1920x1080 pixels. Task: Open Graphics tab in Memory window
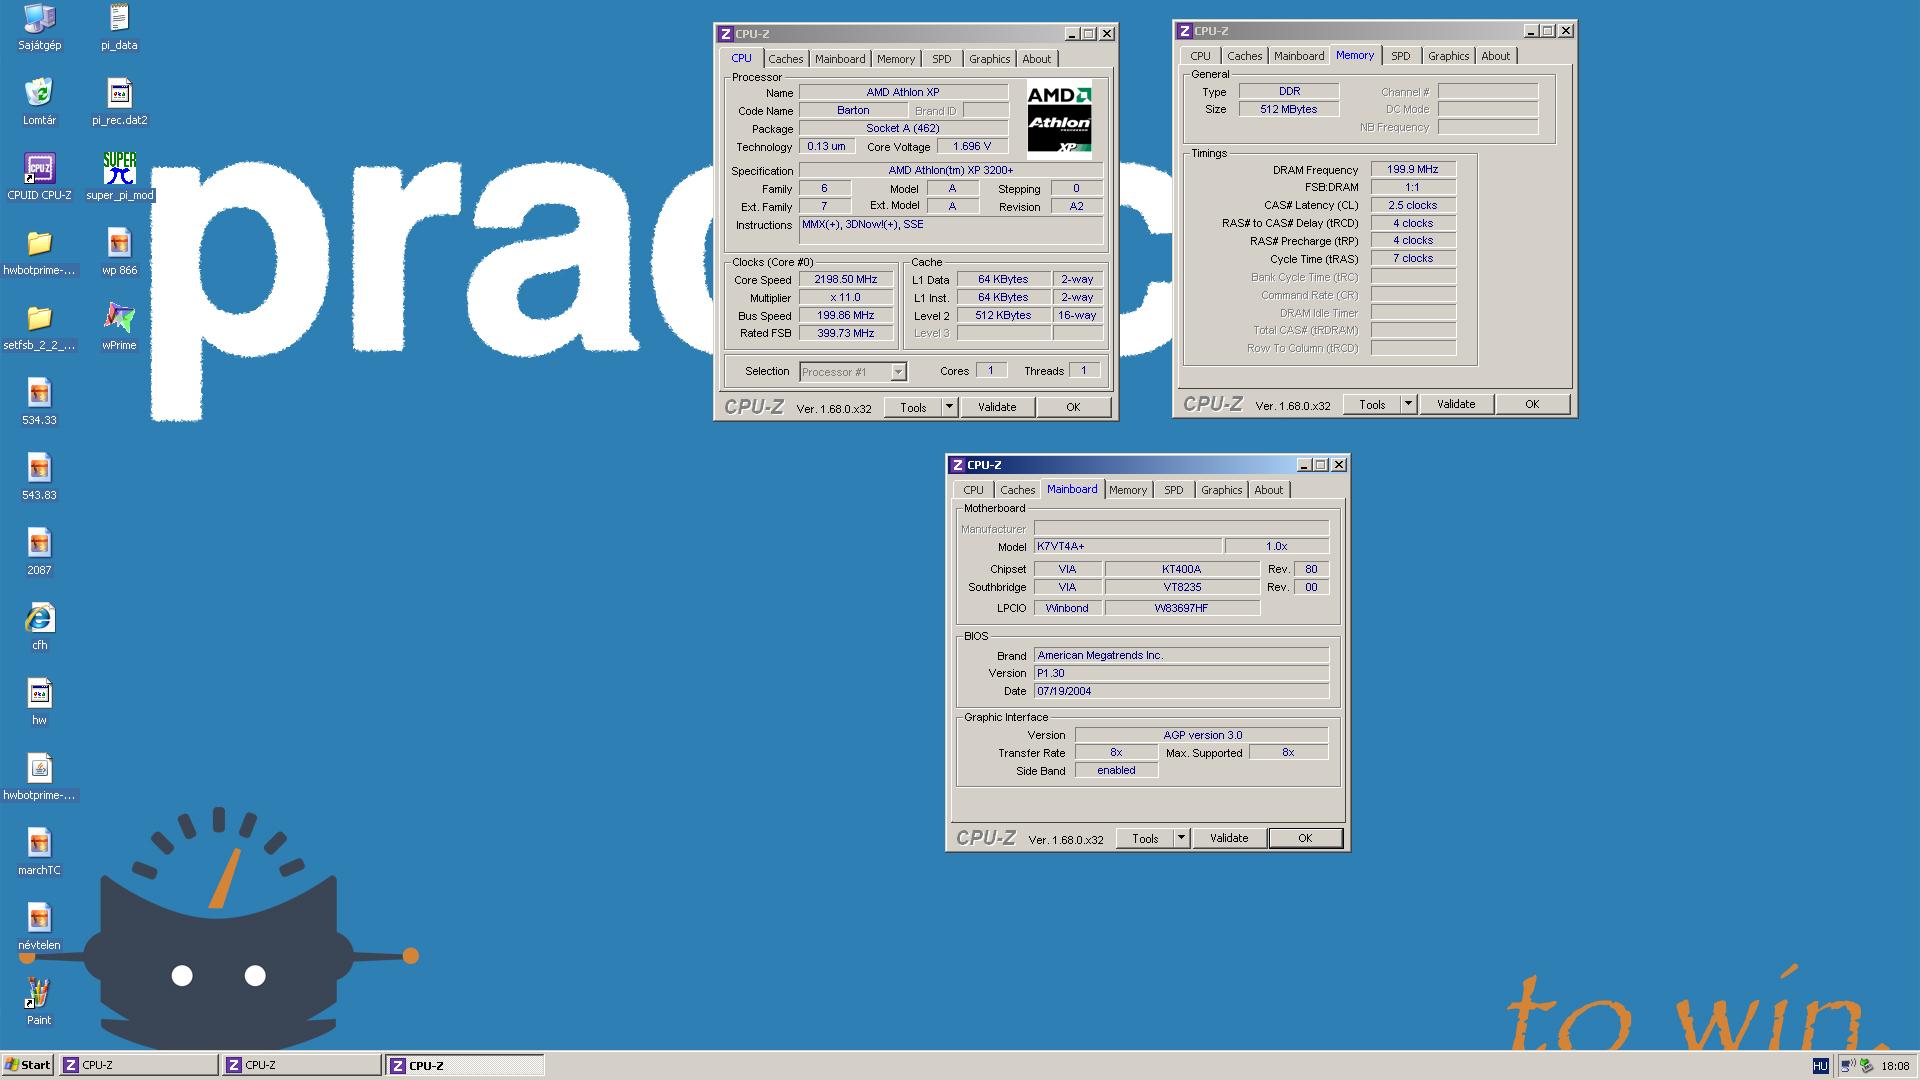[x=1448, y=56]
